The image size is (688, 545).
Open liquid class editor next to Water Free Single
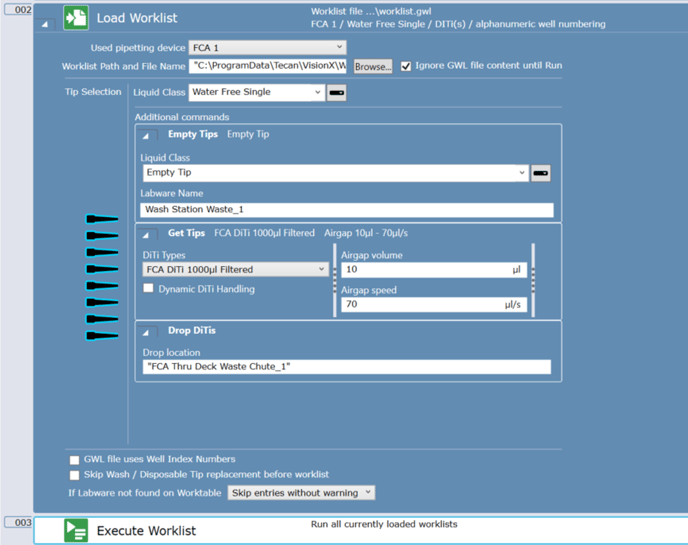337,93
